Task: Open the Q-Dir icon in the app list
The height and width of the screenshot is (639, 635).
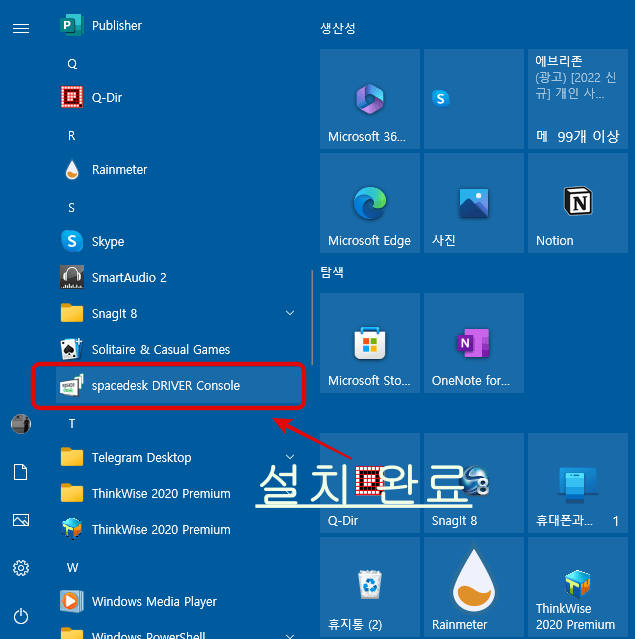Action: click(x=72, y=97)
